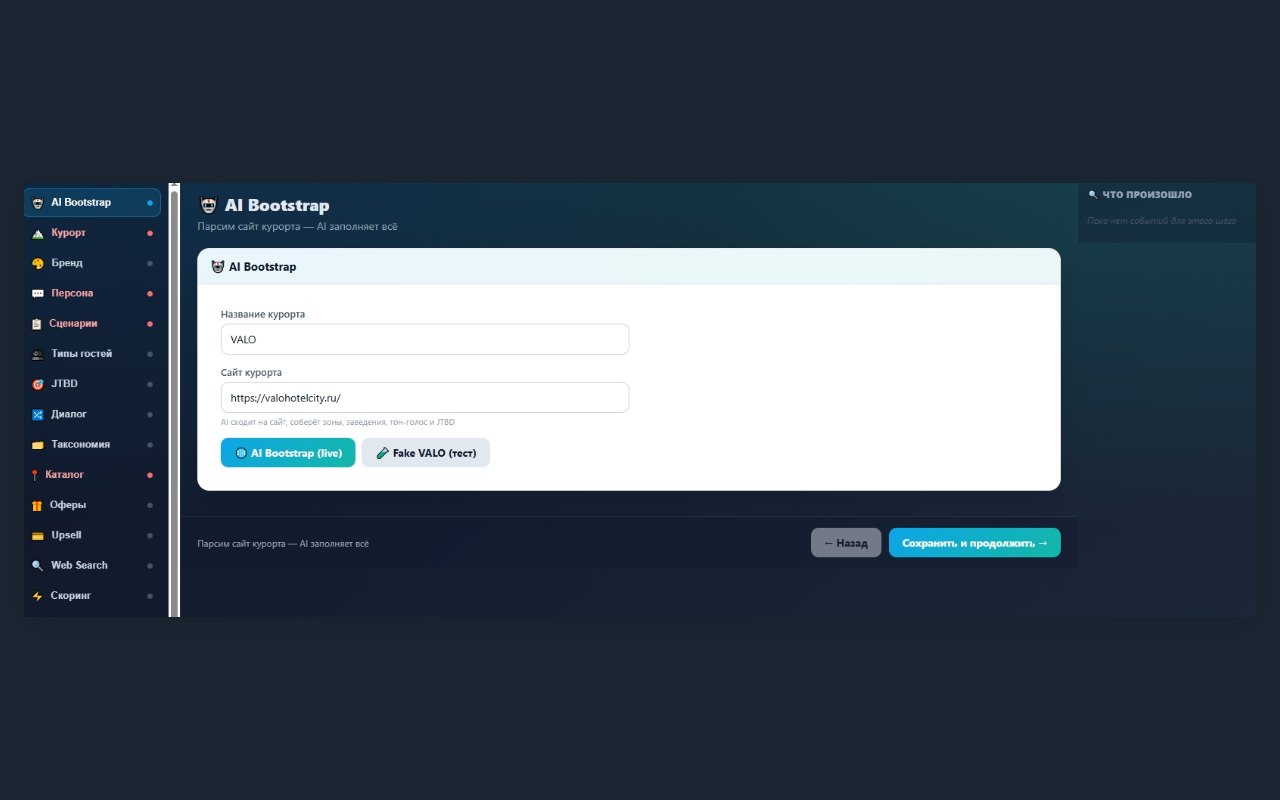Click footer text 'Парсим сайт курорта' beside Назад
Image resolution: width=1280 pixels, height=800 pixels.
click(x=283, y=544)
